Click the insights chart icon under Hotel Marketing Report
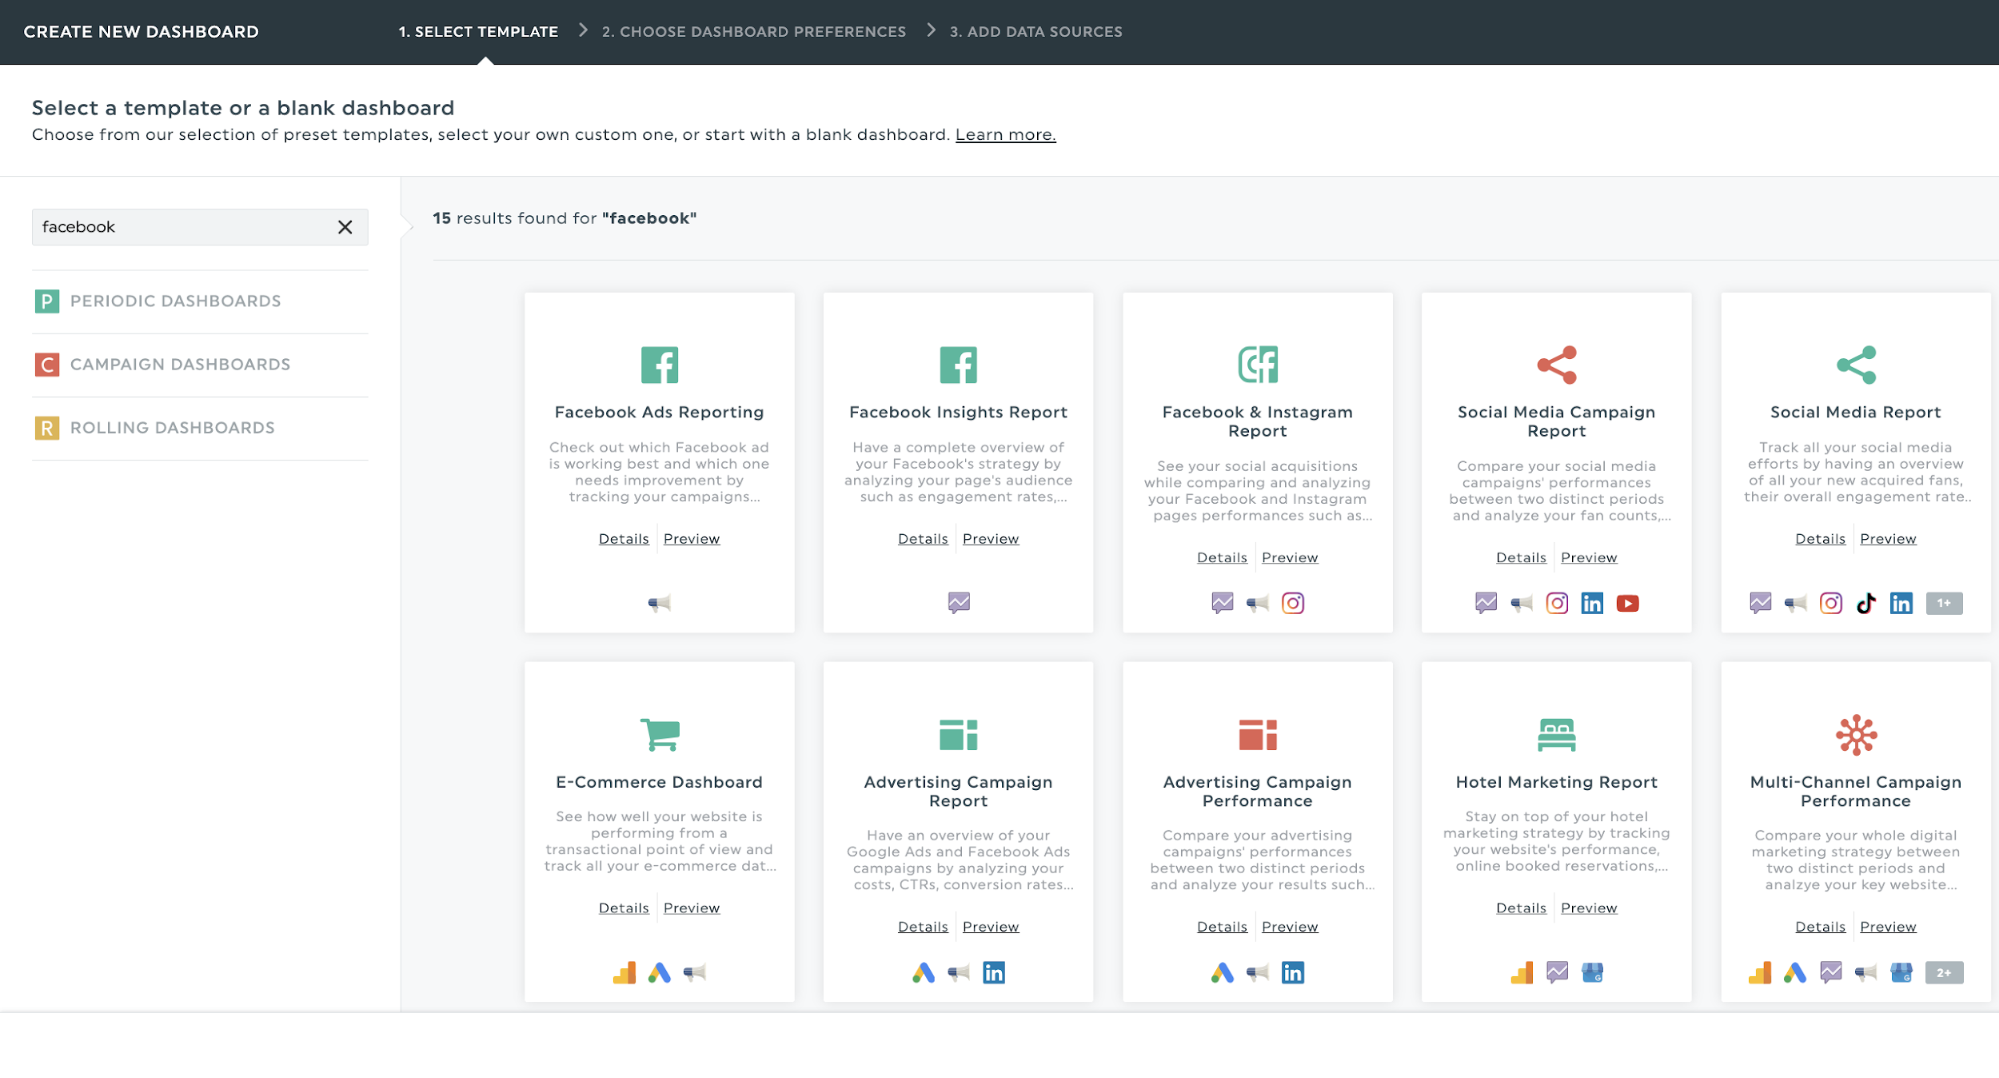 [x=1557, y=972]
